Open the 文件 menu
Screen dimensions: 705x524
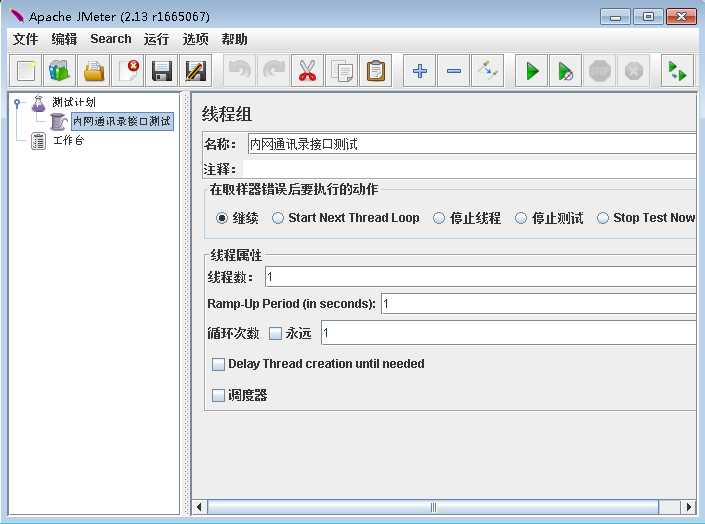pos(25,39)
